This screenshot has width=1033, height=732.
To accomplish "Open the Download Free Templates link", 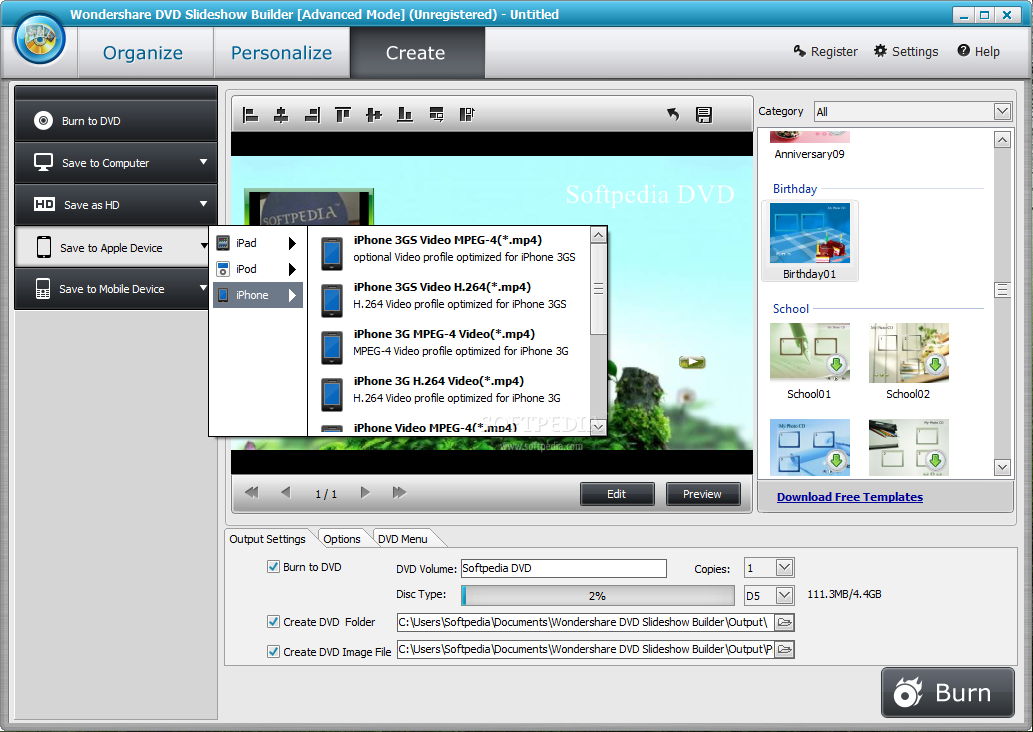I will coord(850,497).
